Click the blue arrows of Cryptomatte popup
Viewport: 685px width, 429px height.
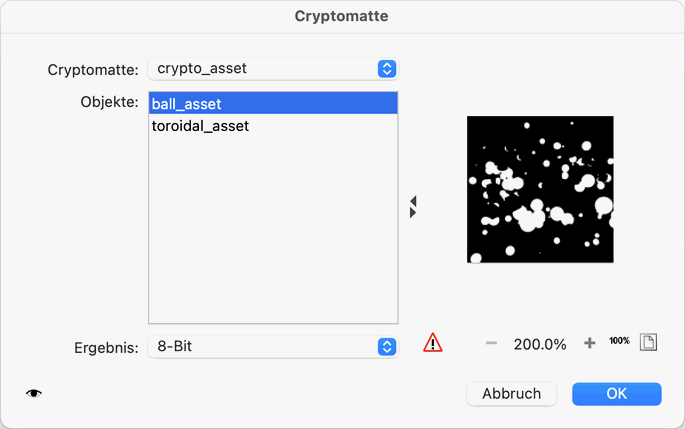pyautogui.click(x=387, y=69)
